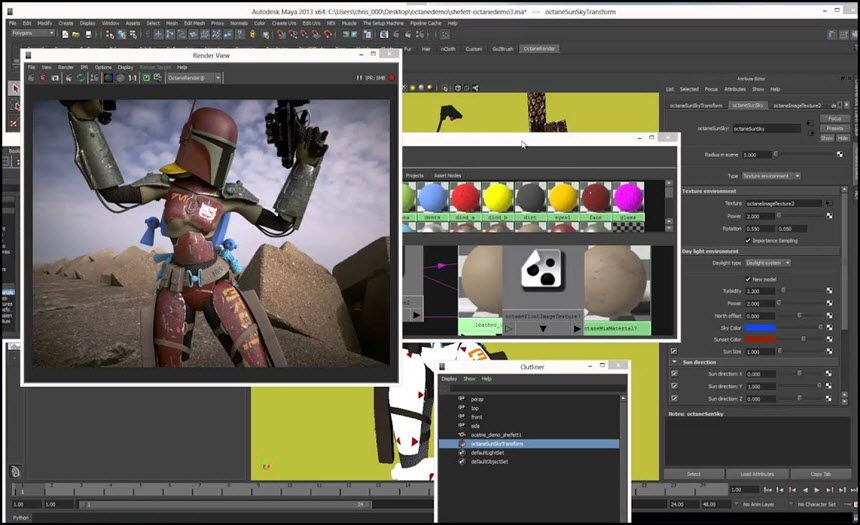Click the red Sunset Color swatch
This screenshot has width=860, height=525.
[x=760, y=340]
